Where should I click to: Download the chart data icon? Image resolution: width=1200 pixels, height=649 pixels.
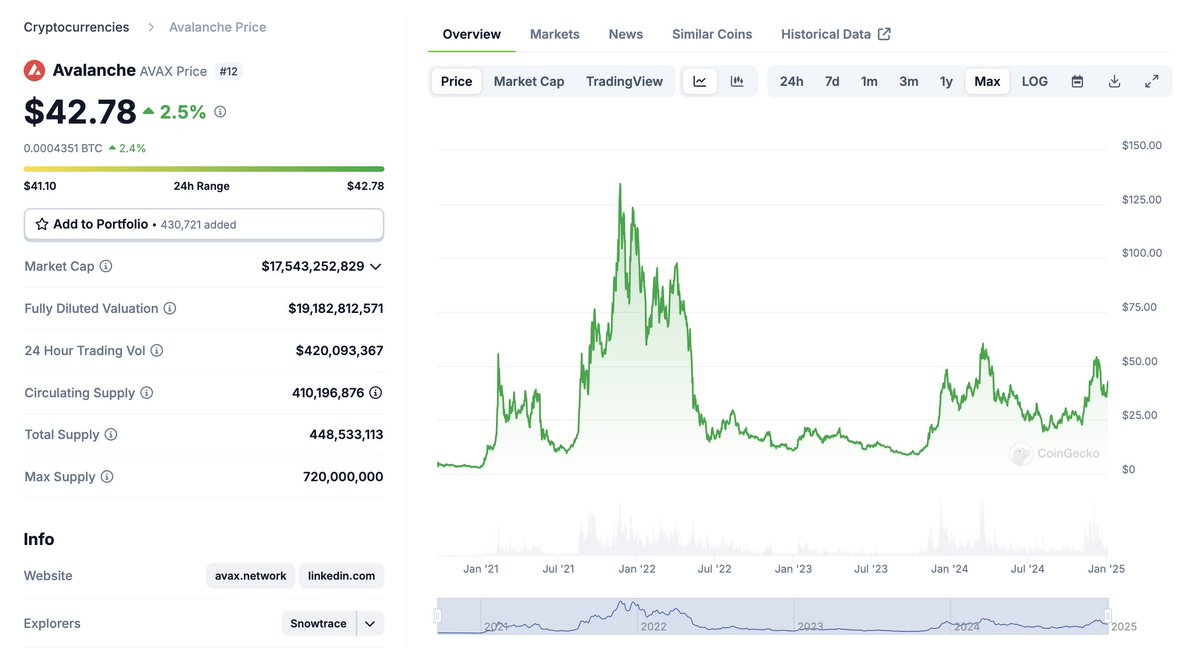pyautogui.click(x=1114, y=81)
